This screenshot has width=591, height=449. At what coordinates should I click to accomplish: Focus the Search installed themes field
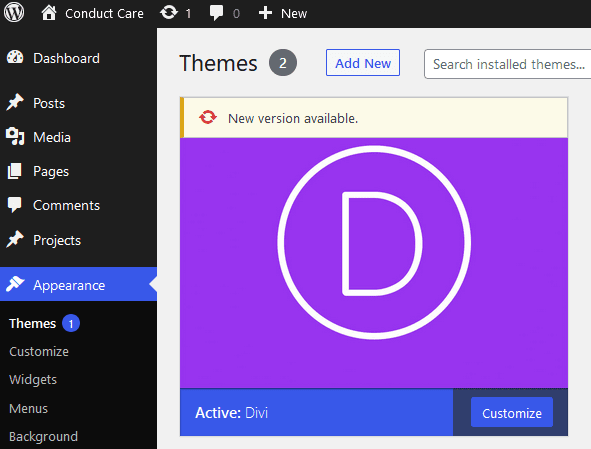(507, 64)
